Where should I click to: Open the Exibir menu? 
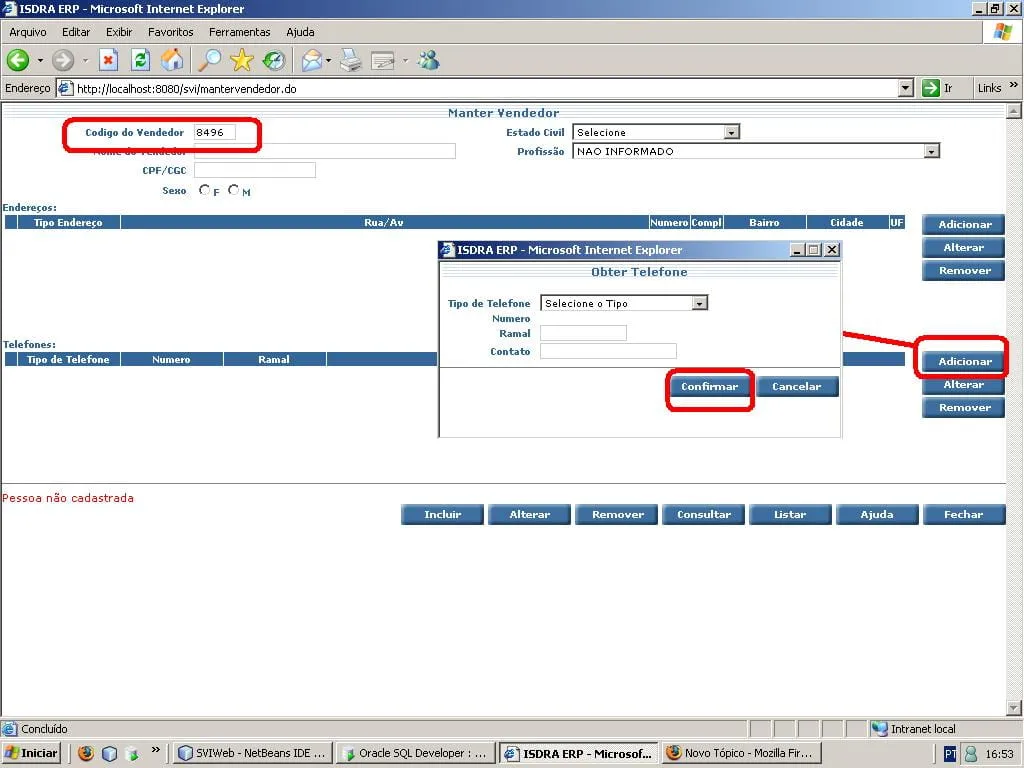click(119, 32)
